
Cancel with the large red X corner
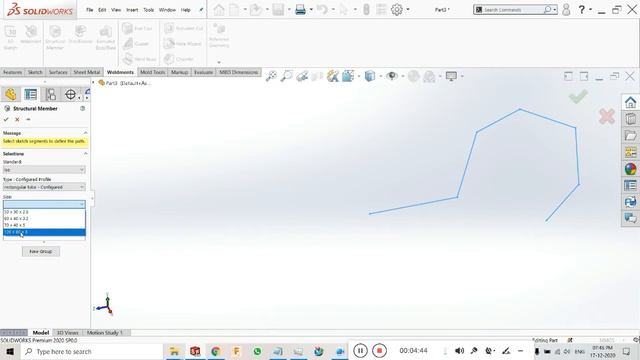point(607,116)
